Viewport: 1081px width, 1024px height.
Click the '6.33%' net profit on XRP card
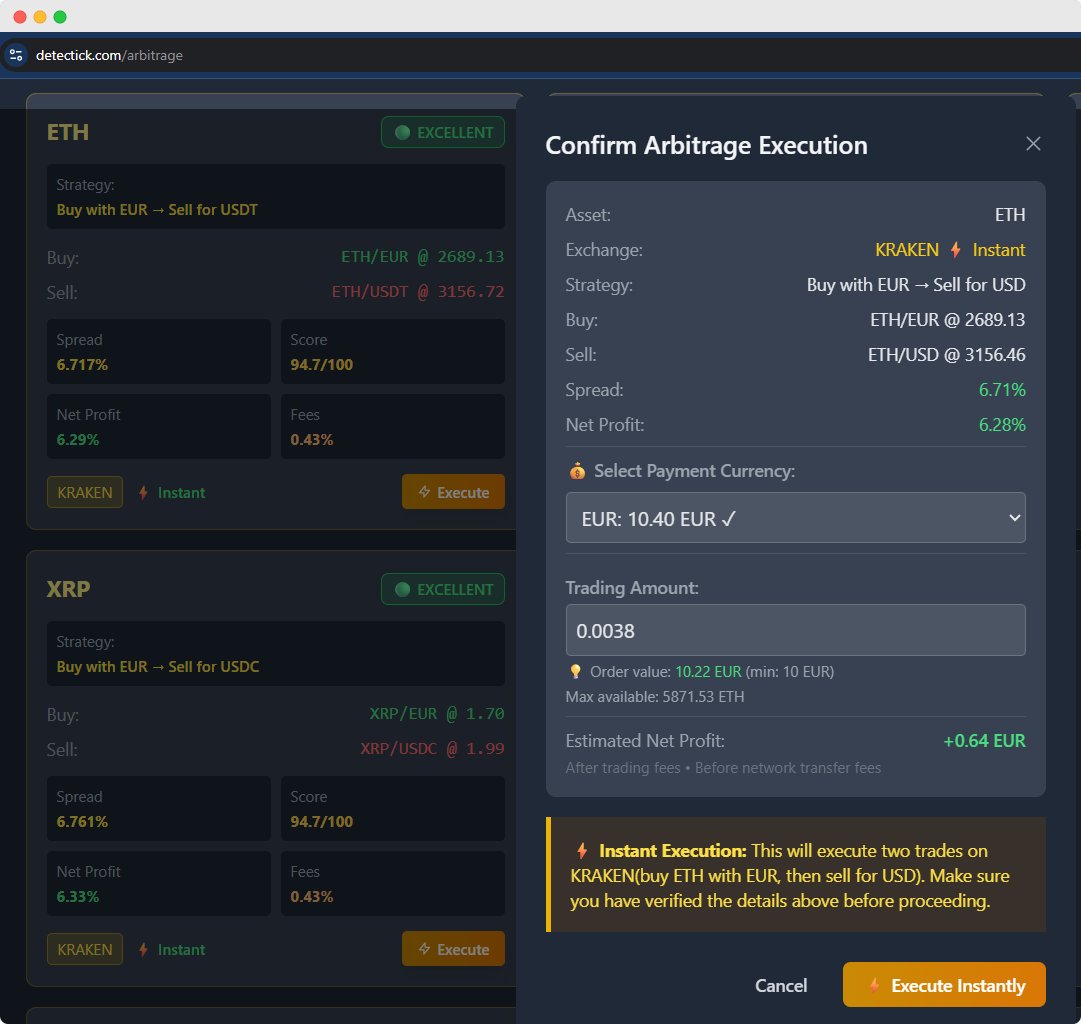coord(78,897)
